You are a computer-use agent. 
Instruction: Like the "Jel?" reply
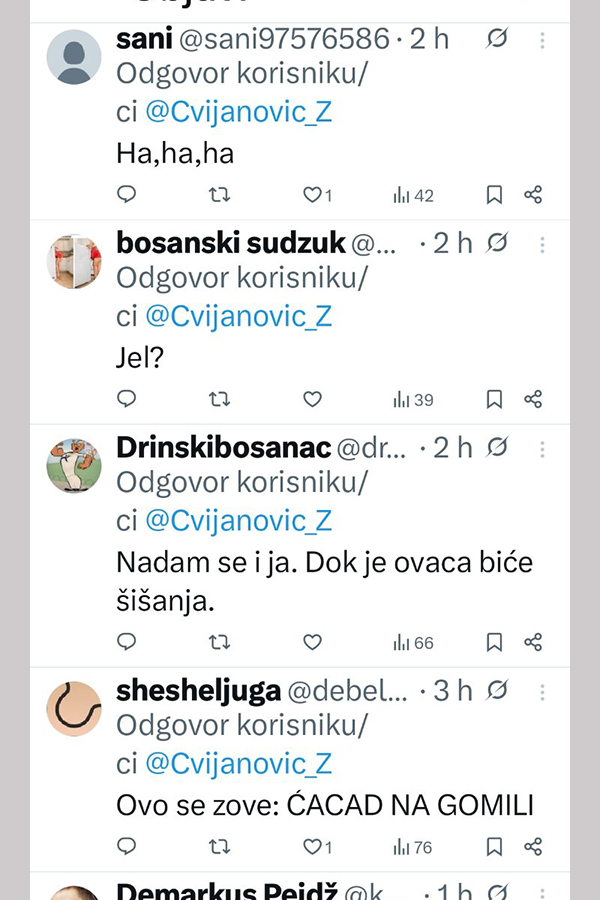[x=312, y=399]
